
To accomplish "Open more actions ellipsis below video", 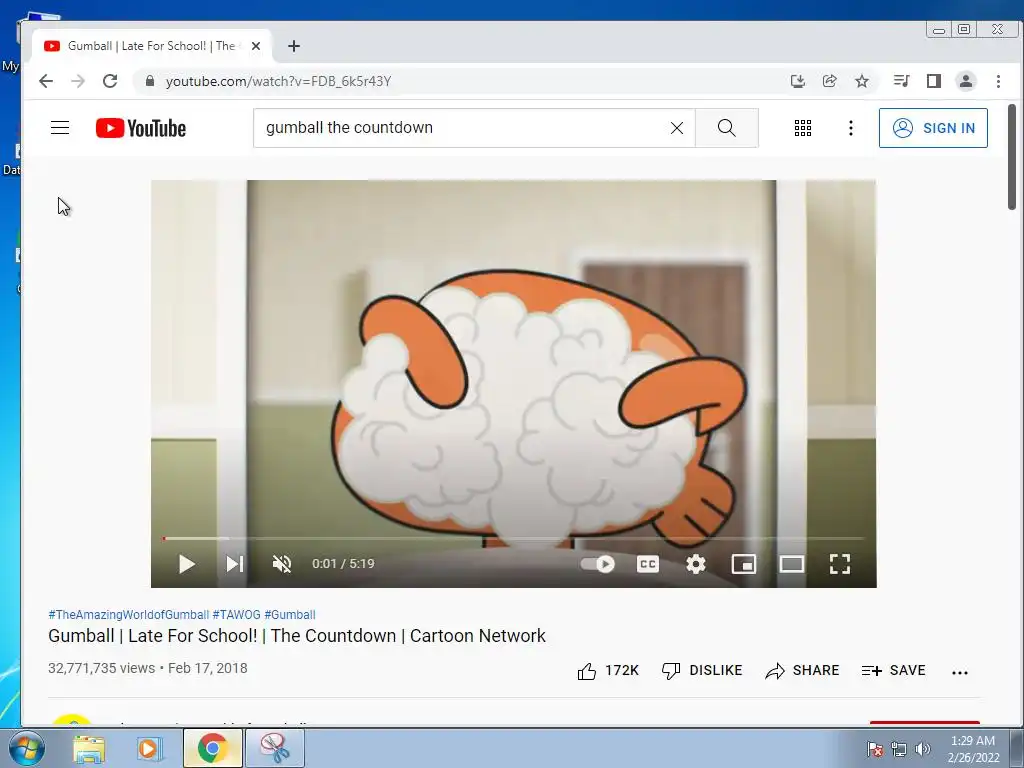I will click(x=959, y=672).
